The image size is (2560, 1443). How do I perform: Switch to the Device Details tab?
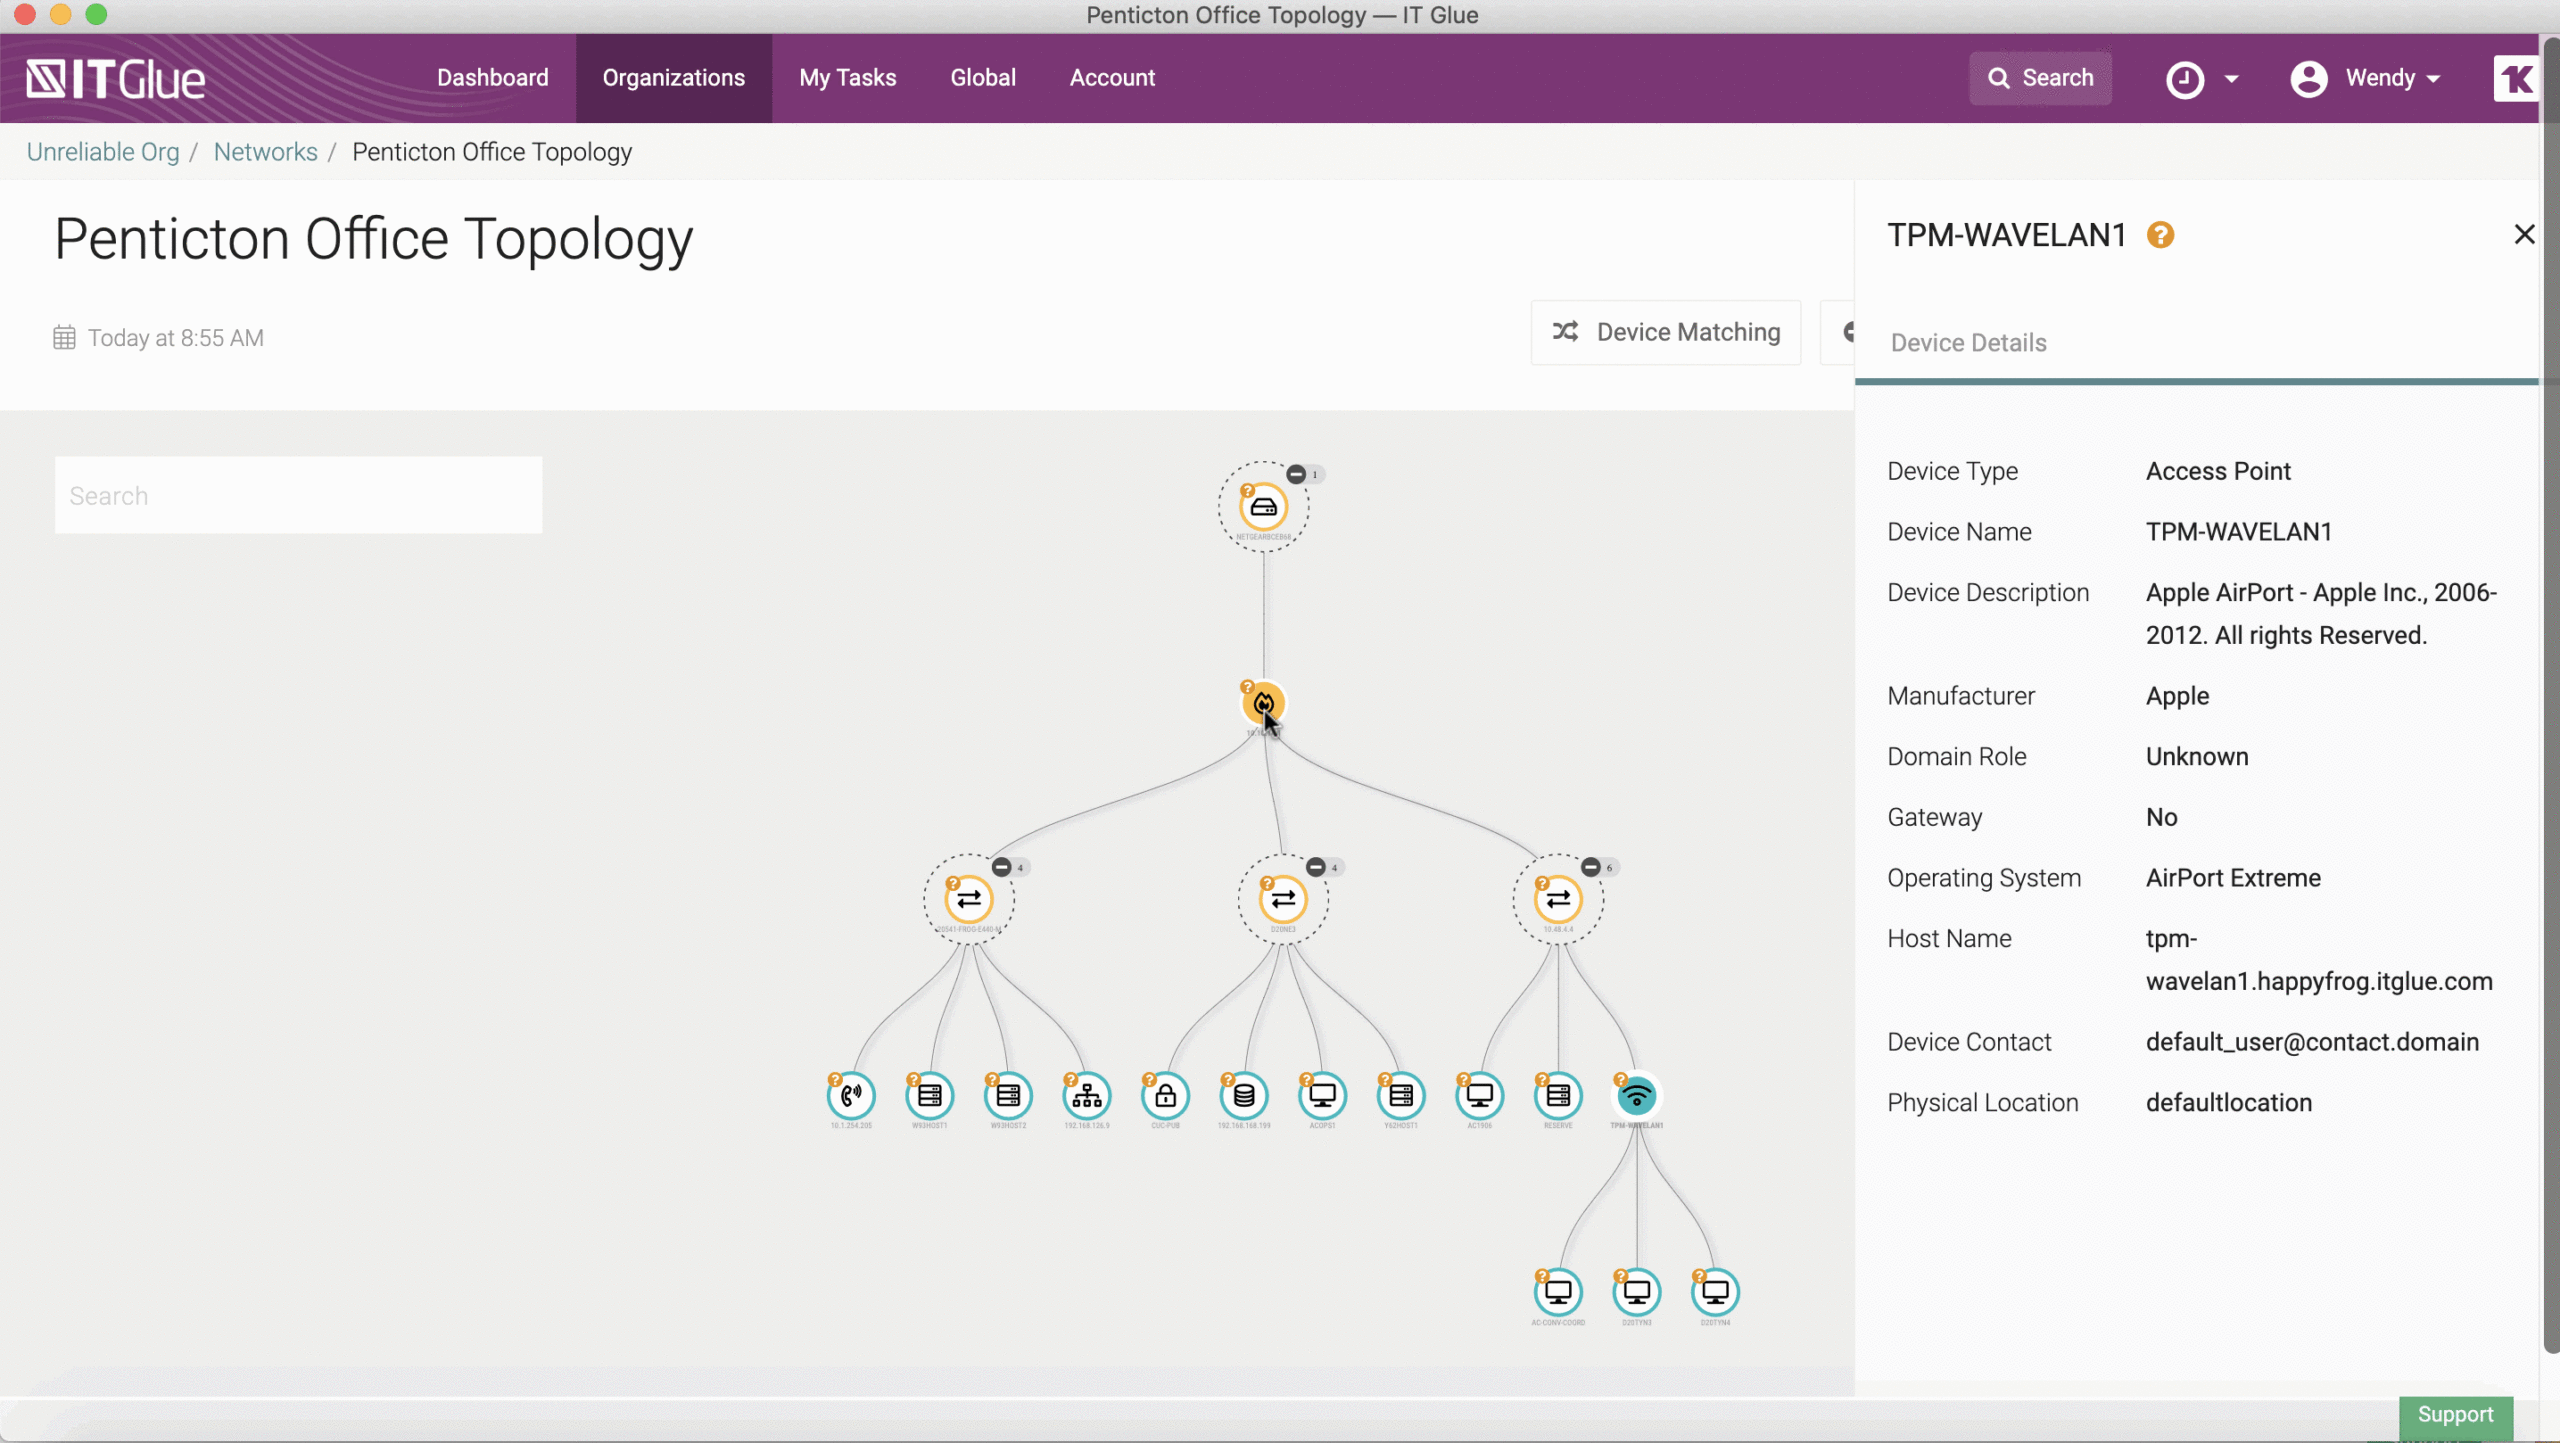[x=1968, y=343]
